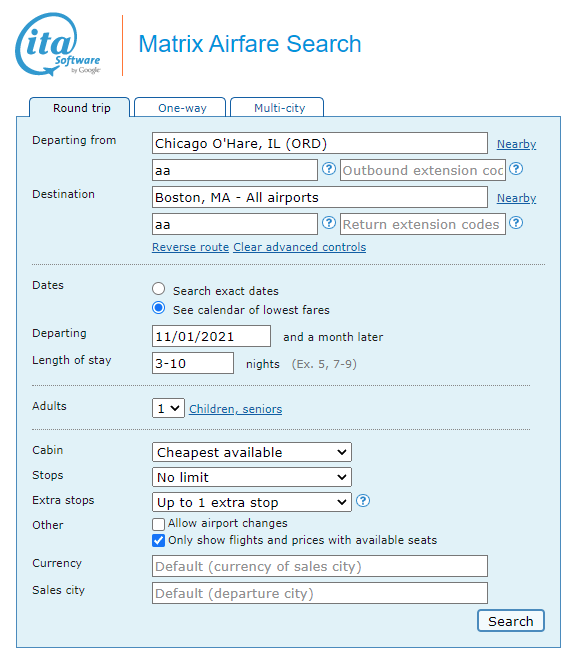Open help icon beside Extra stops

pos(363,501)
